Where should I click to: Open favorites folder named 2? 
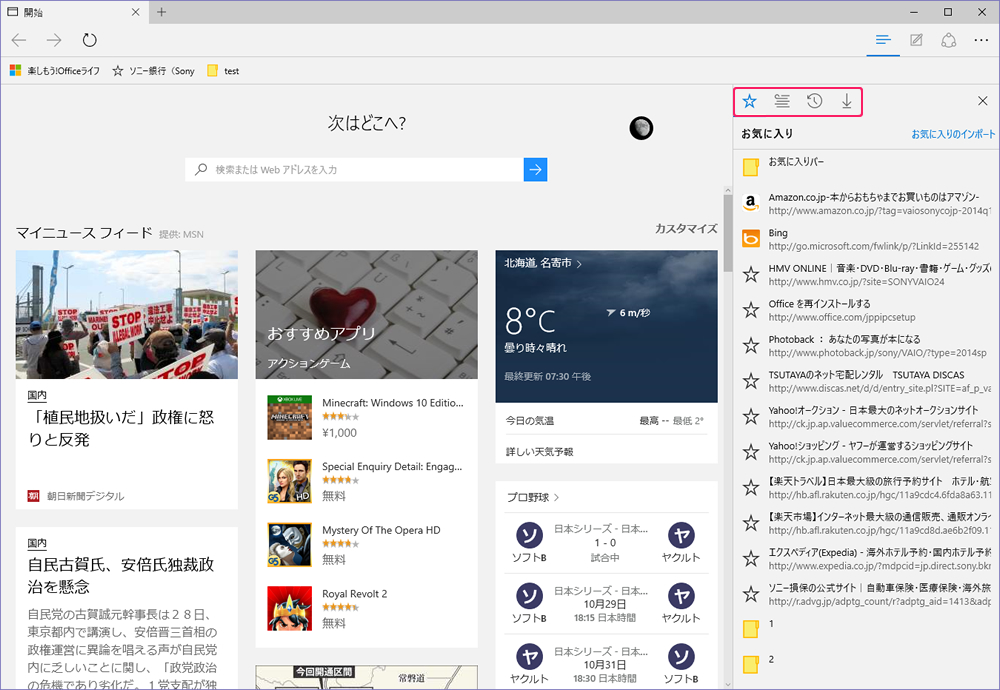coord(866,664)
